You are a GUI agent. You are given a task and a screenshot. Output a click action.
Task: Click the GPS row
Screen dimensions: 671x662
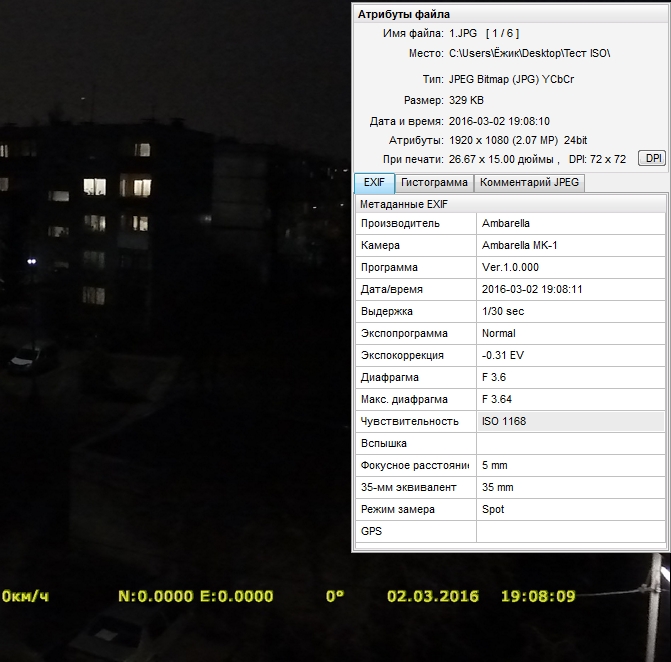[511, 532]
